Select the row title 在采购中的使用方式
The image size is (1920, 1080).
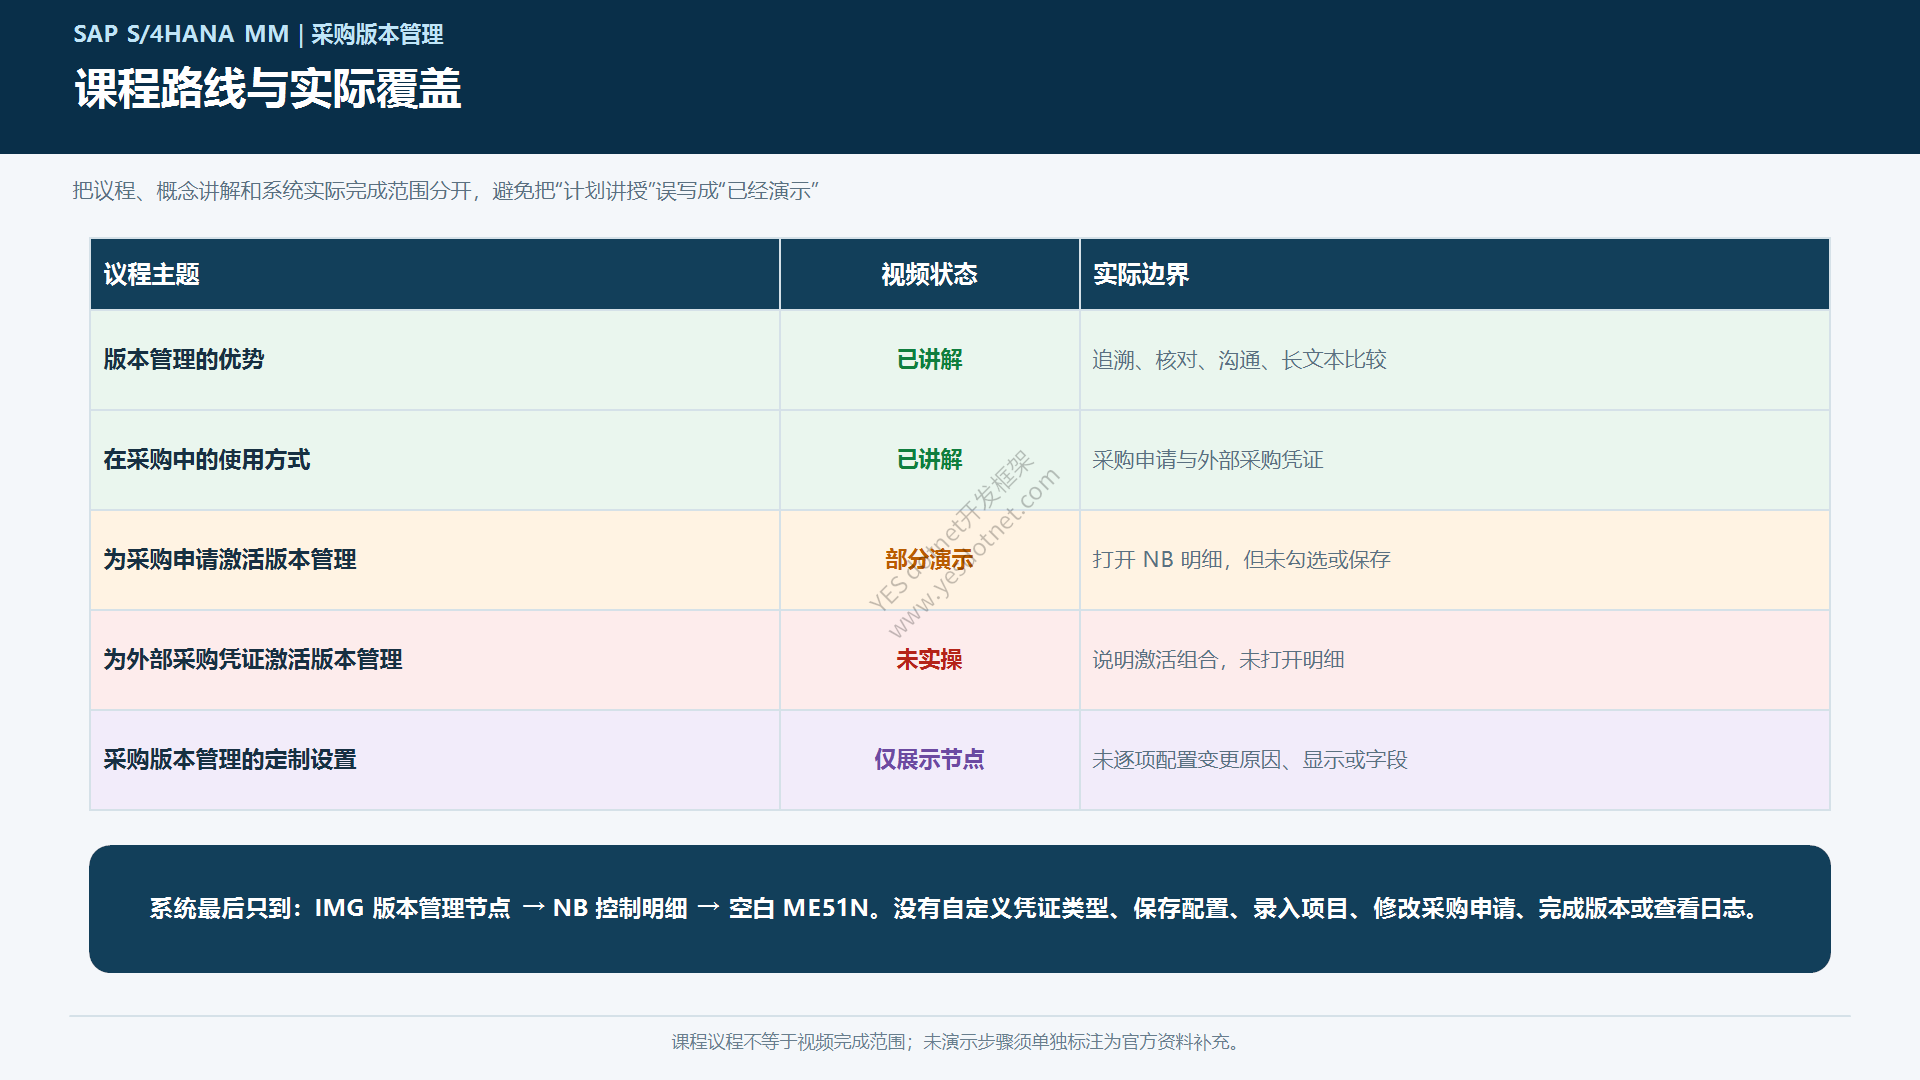coord(207,459)
